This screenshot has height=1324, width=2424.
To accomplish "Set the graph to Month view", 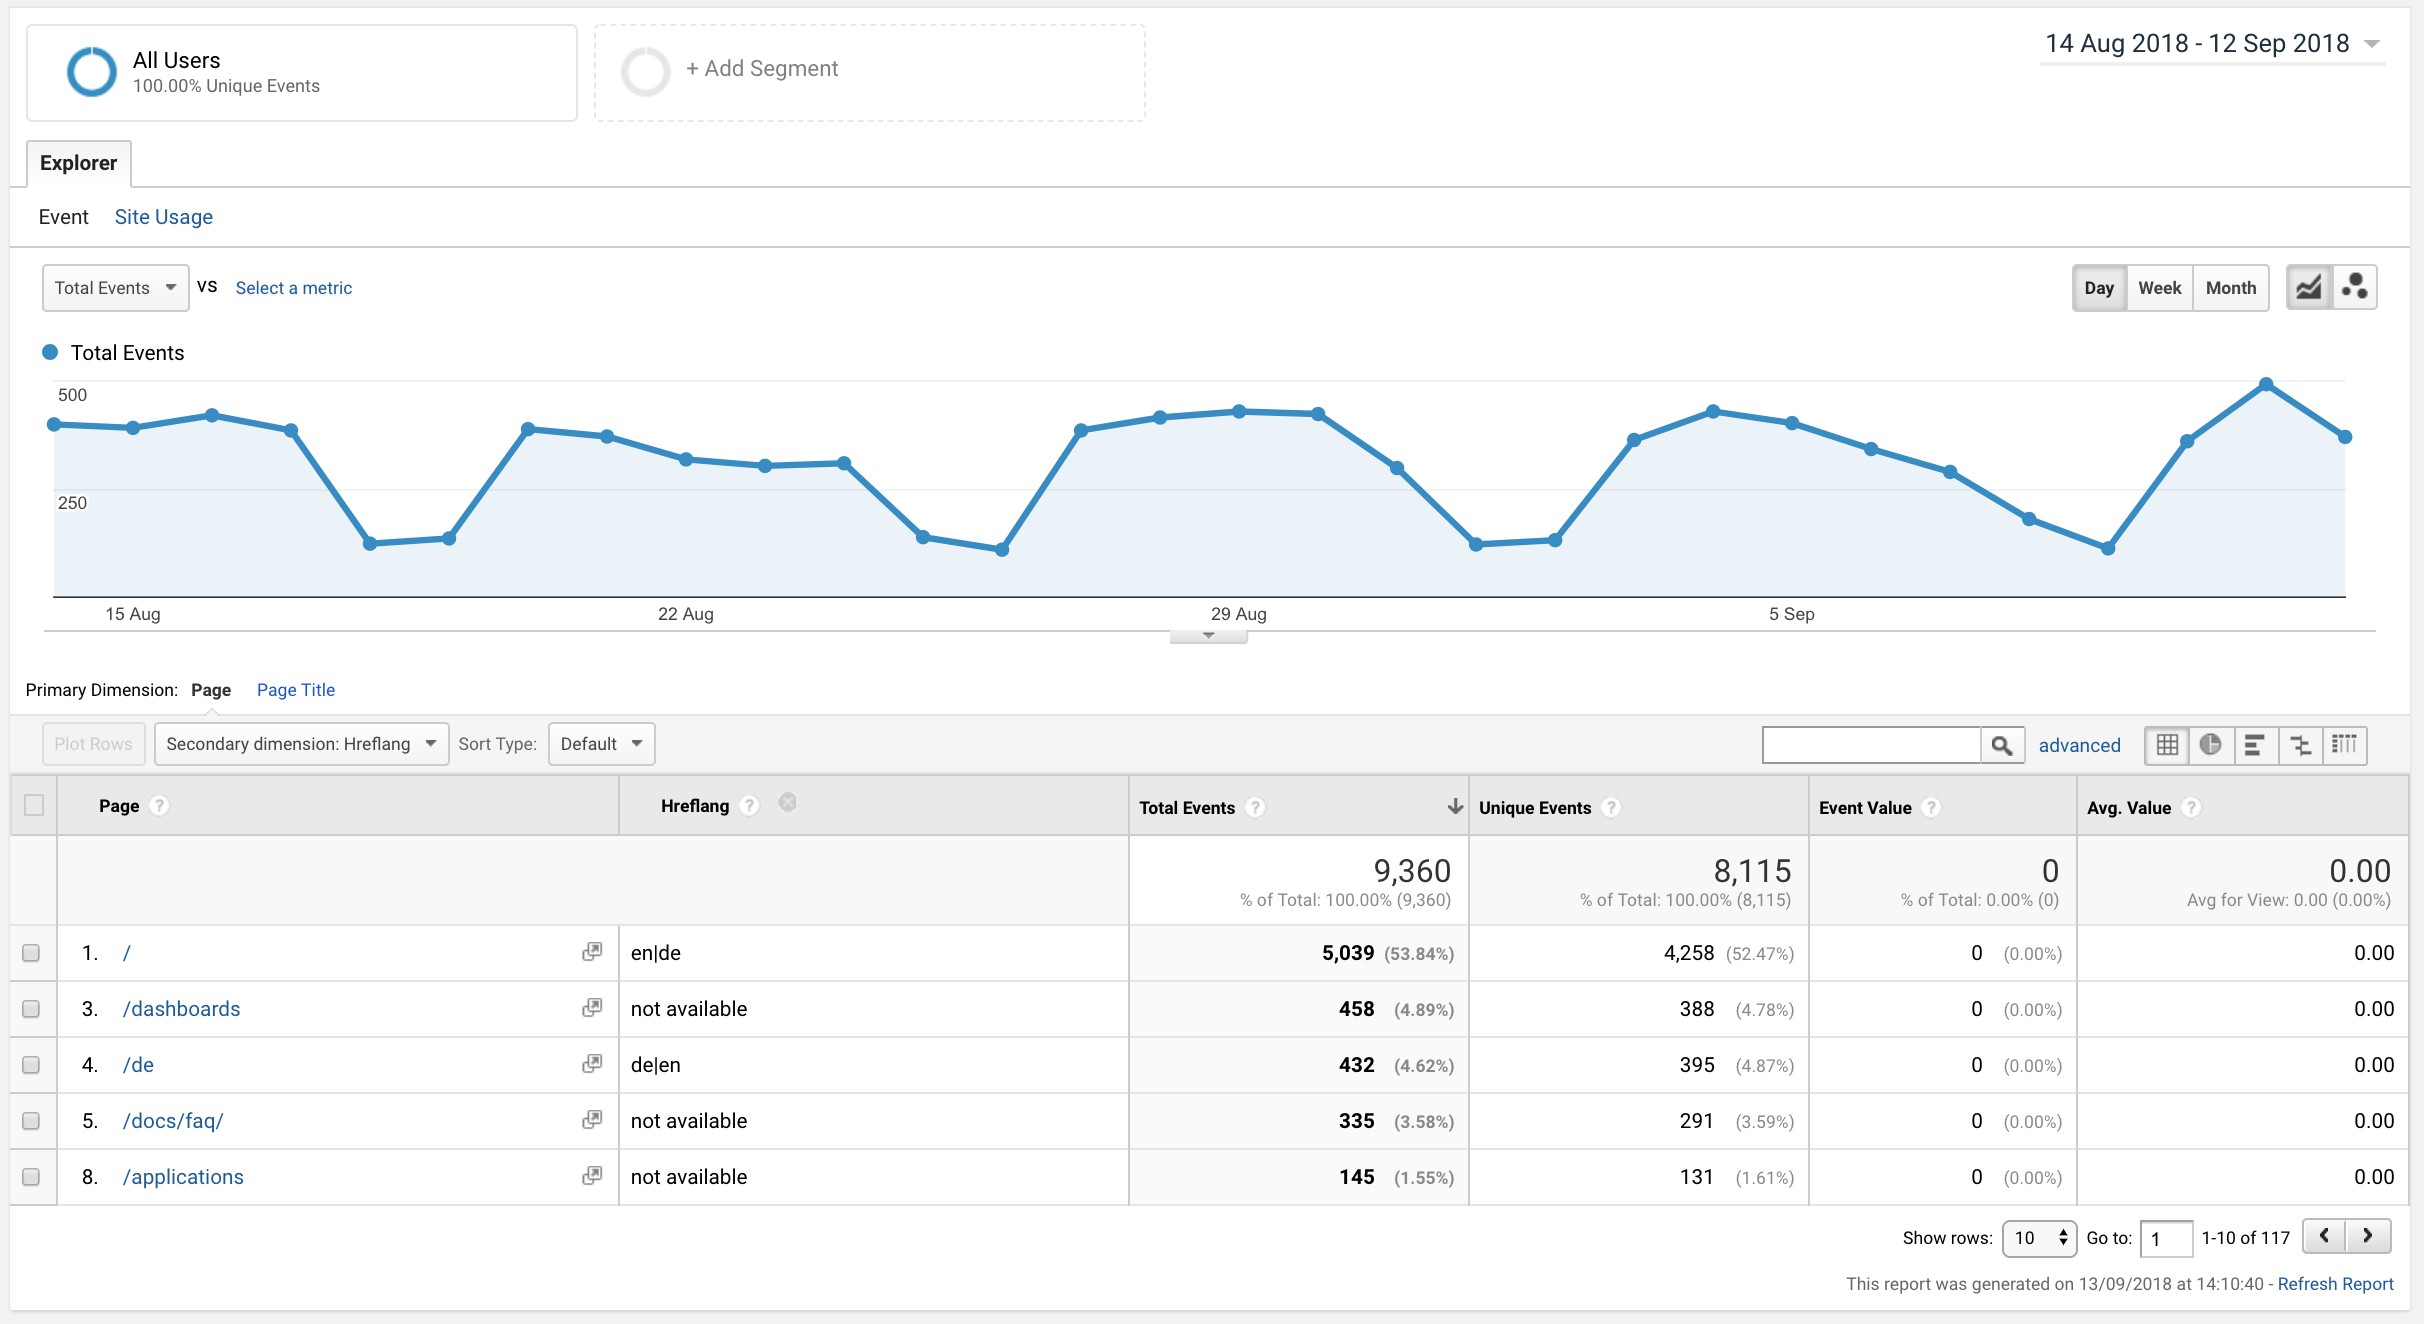I will 2231,288.
